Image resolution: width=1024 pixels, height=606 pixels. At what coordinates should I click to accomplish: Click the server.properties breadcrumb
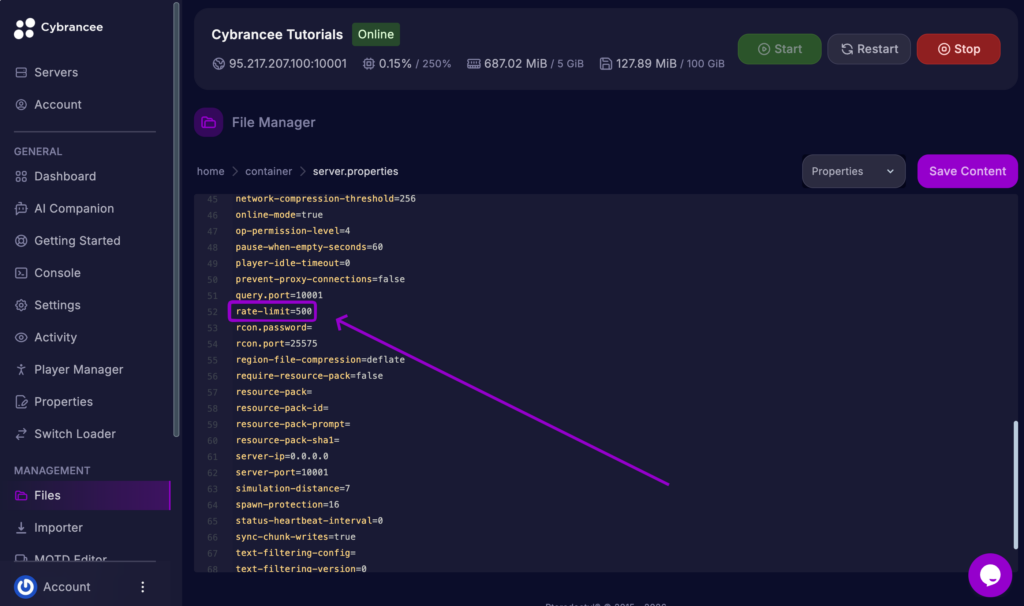click(x=355, y=171)
